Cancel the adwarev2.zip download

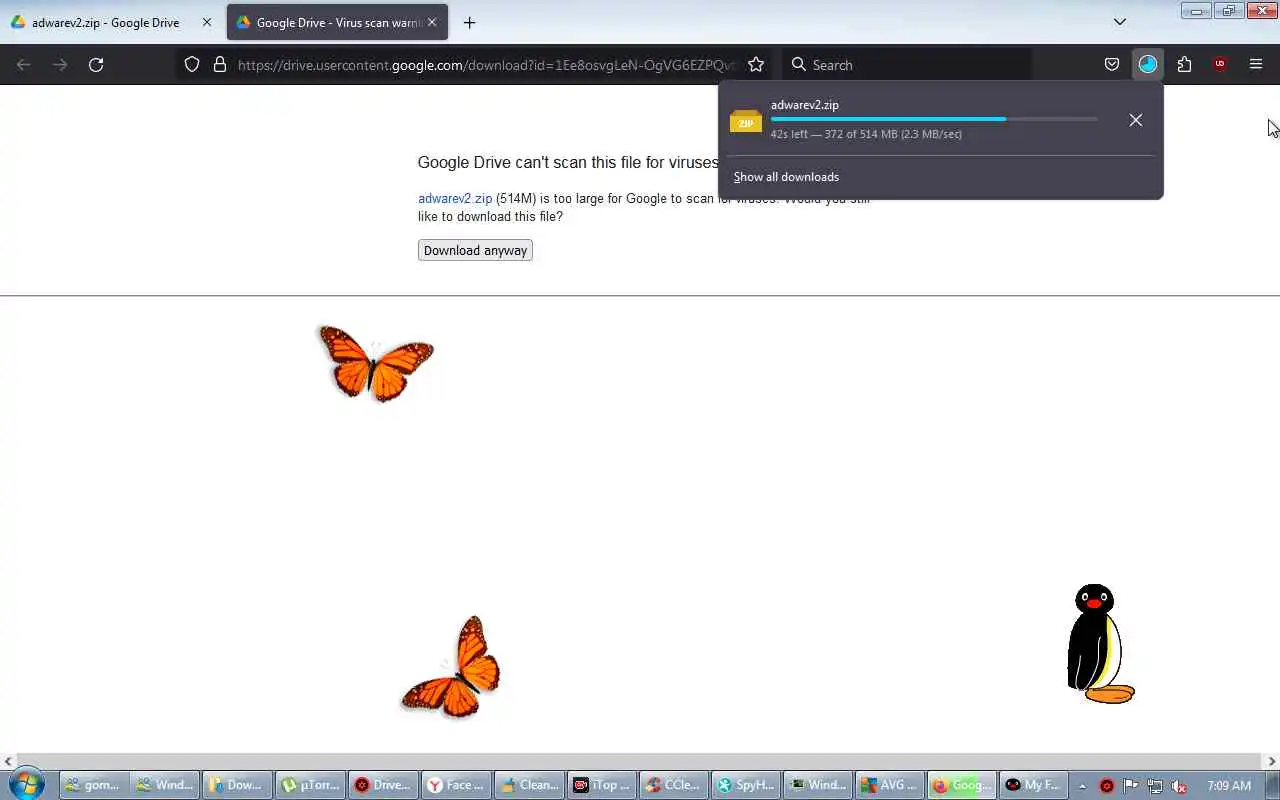(1136, 120)
